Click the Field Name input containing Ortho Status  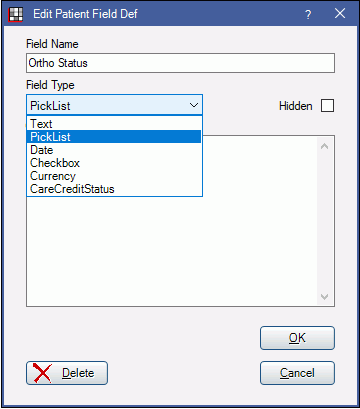180,63
